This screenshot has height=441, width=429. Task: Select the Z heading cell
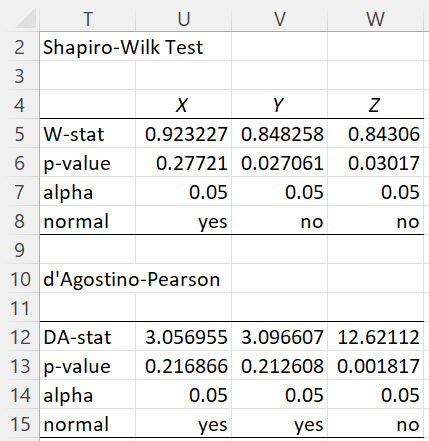point(375,104)
